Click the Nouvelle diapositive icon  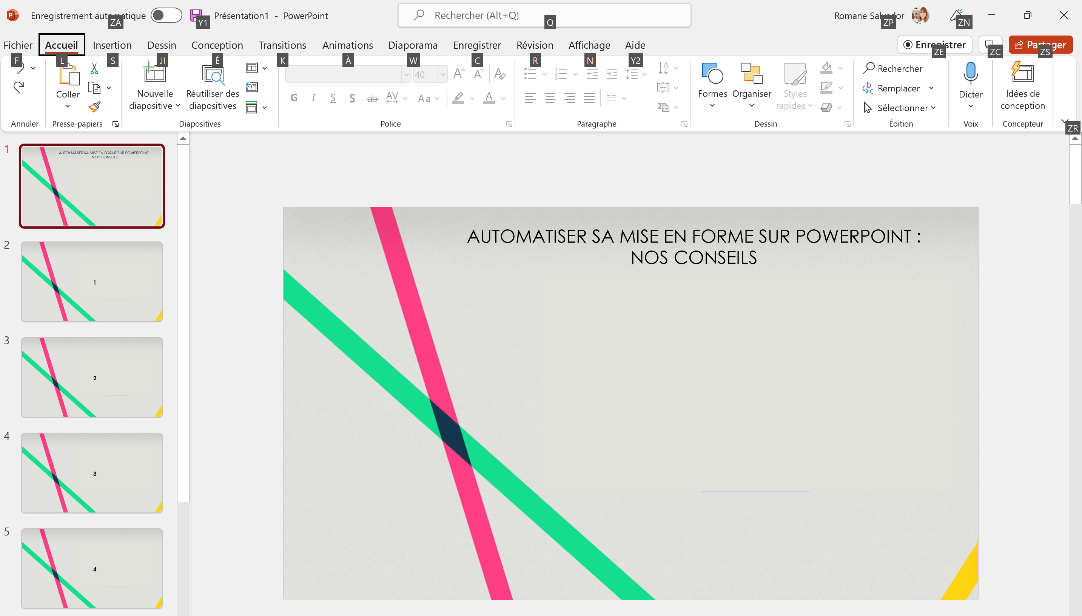(x=154, y=73)
